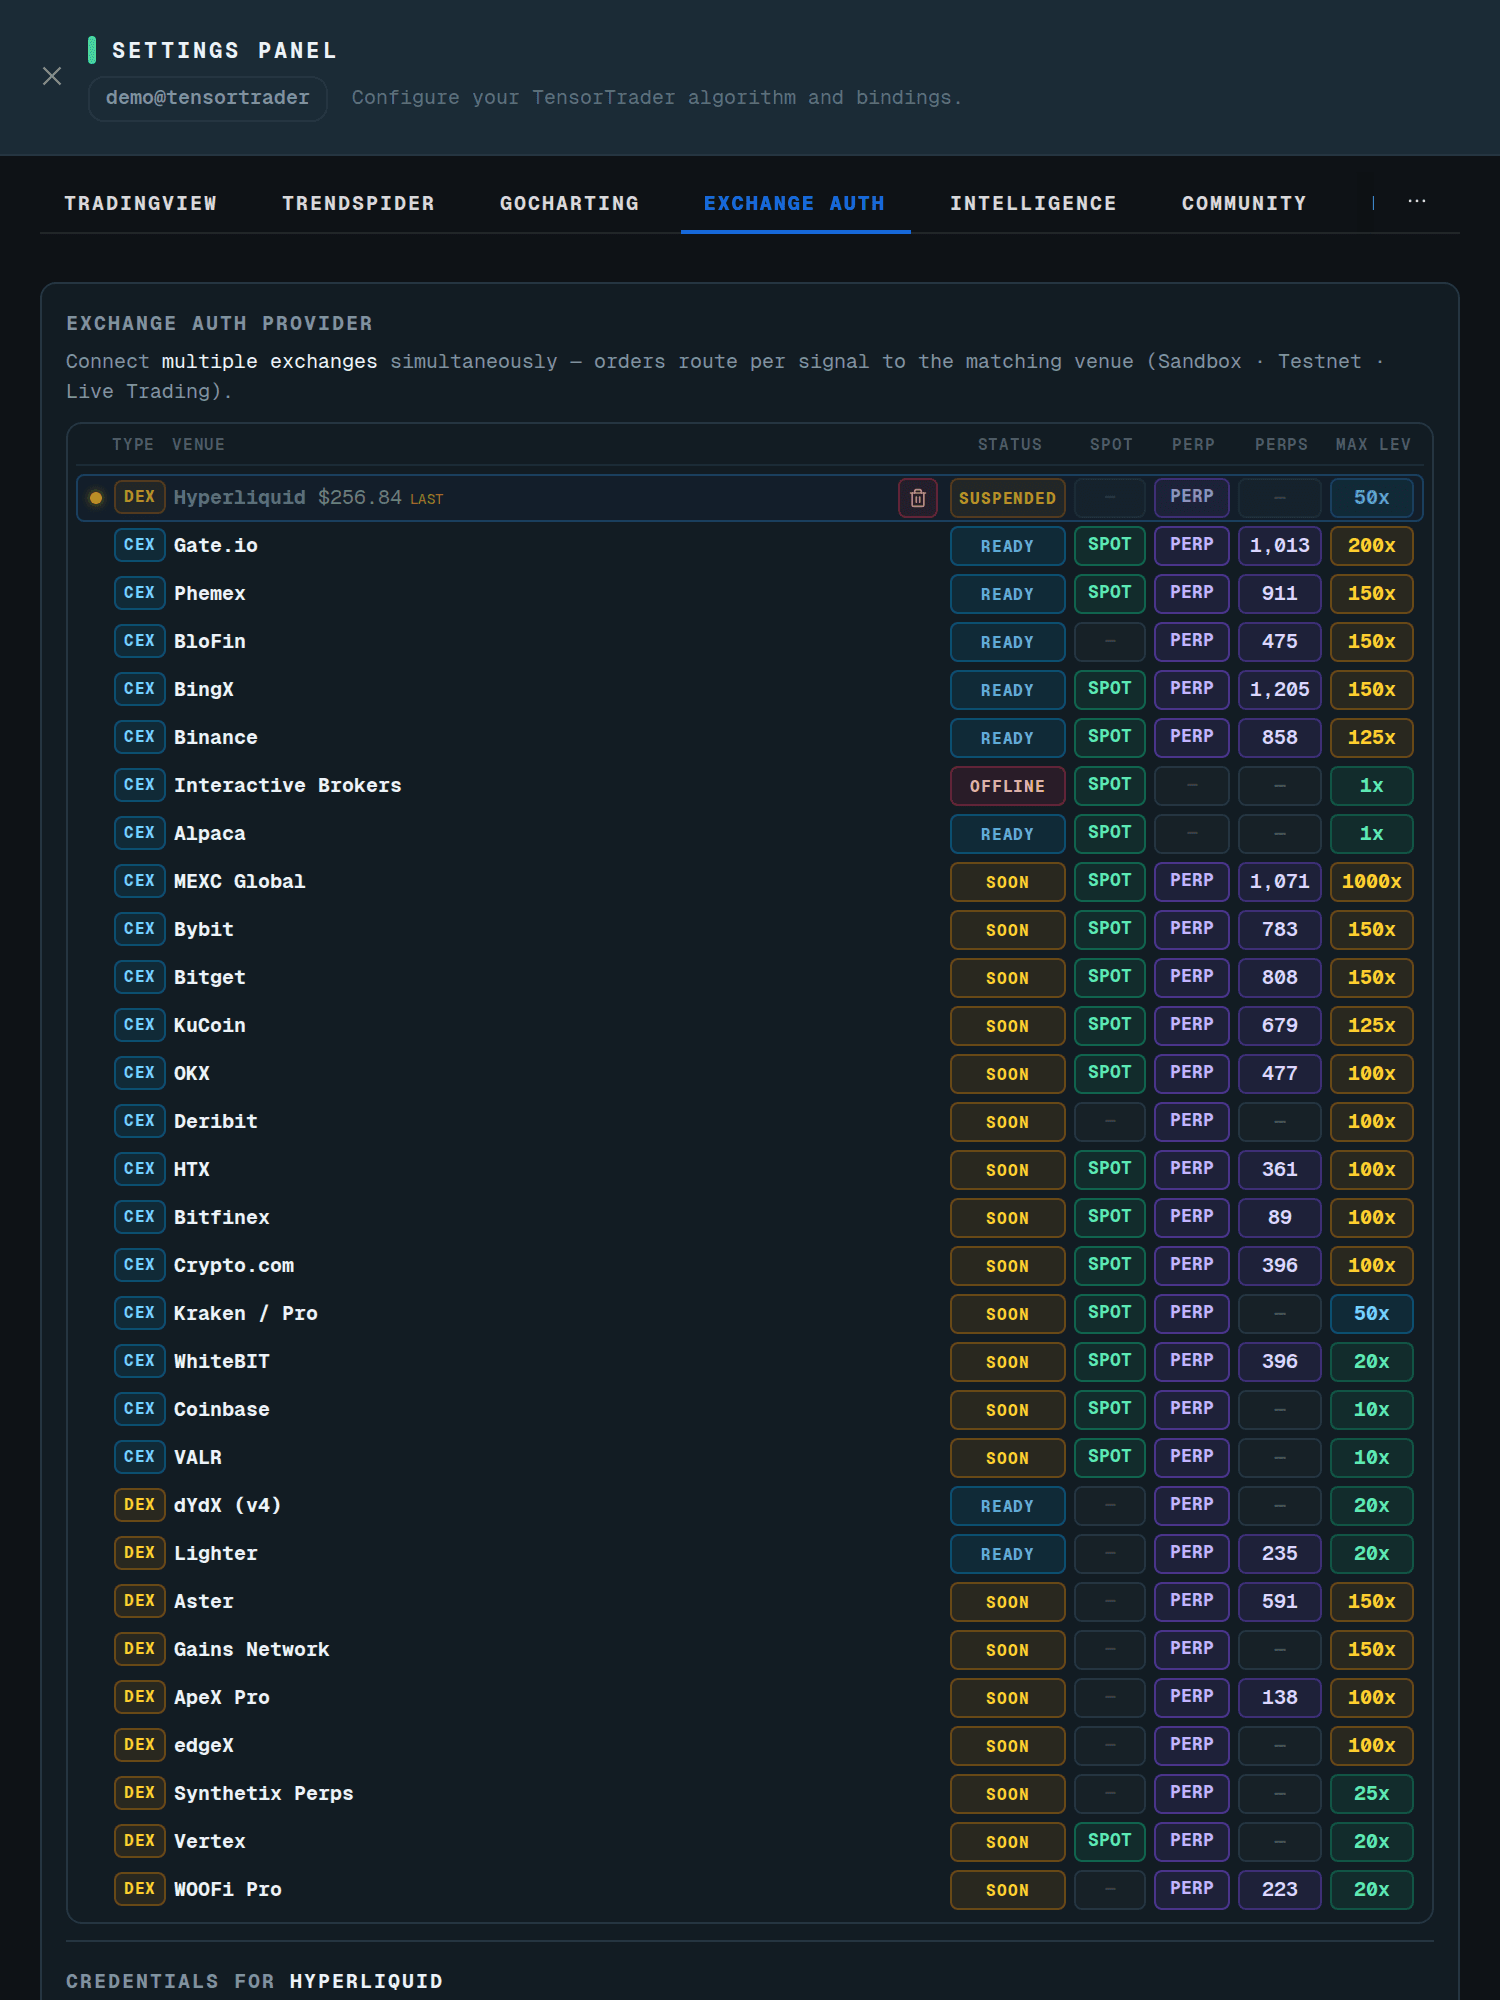Viewport: 1500px width, 2000px height.
Task: Click the 89 perps count for Bitfinex
Action: point(1279,1218)
